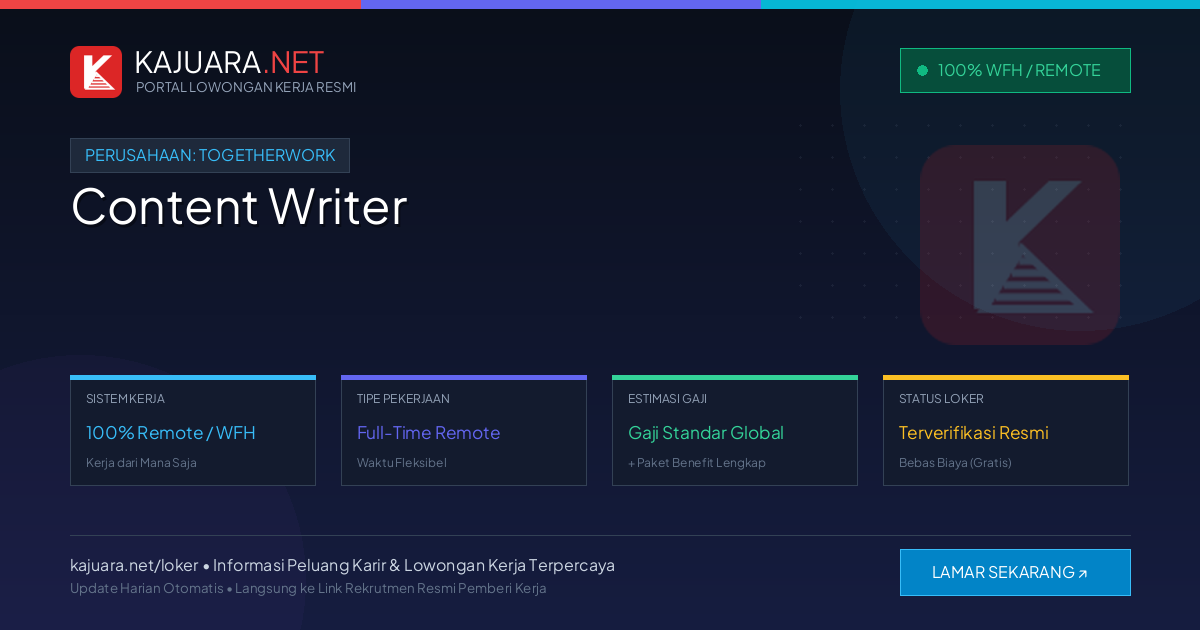Click the 'Update Harian Otomatis' footer line
This screenshot has width=1200, height=630.
[x=308, y=588]
